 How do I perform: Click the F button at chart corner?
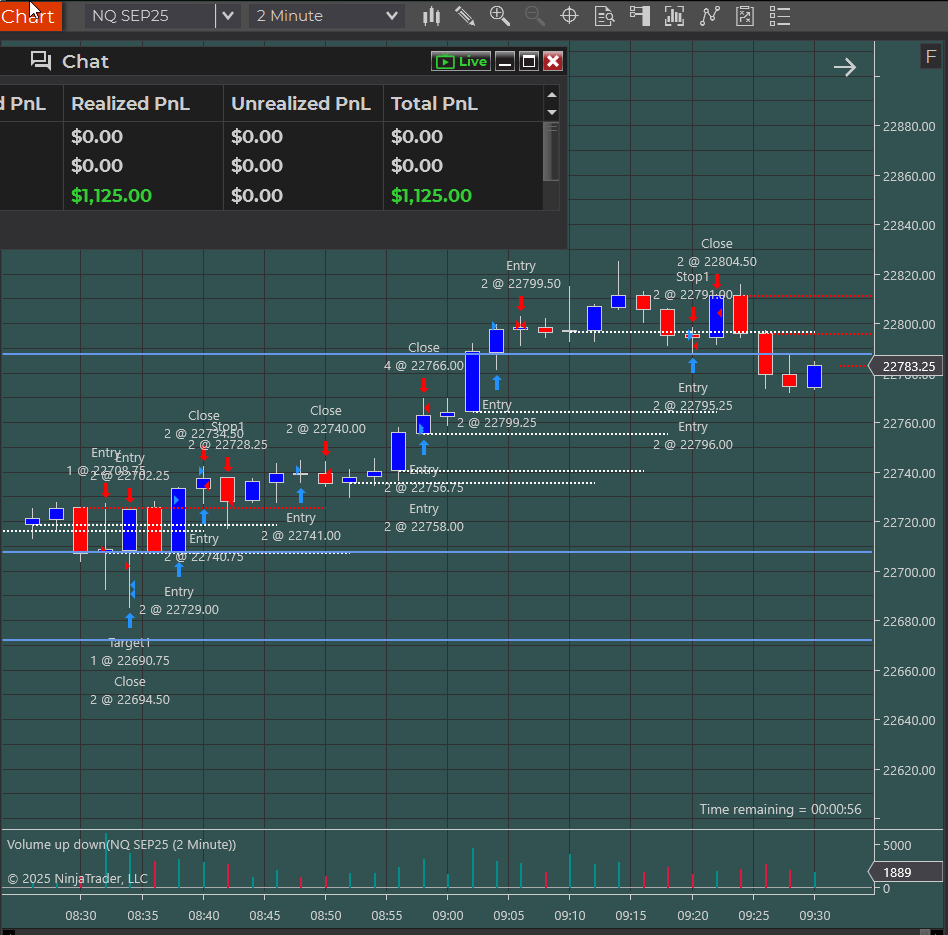click(930, 57)
